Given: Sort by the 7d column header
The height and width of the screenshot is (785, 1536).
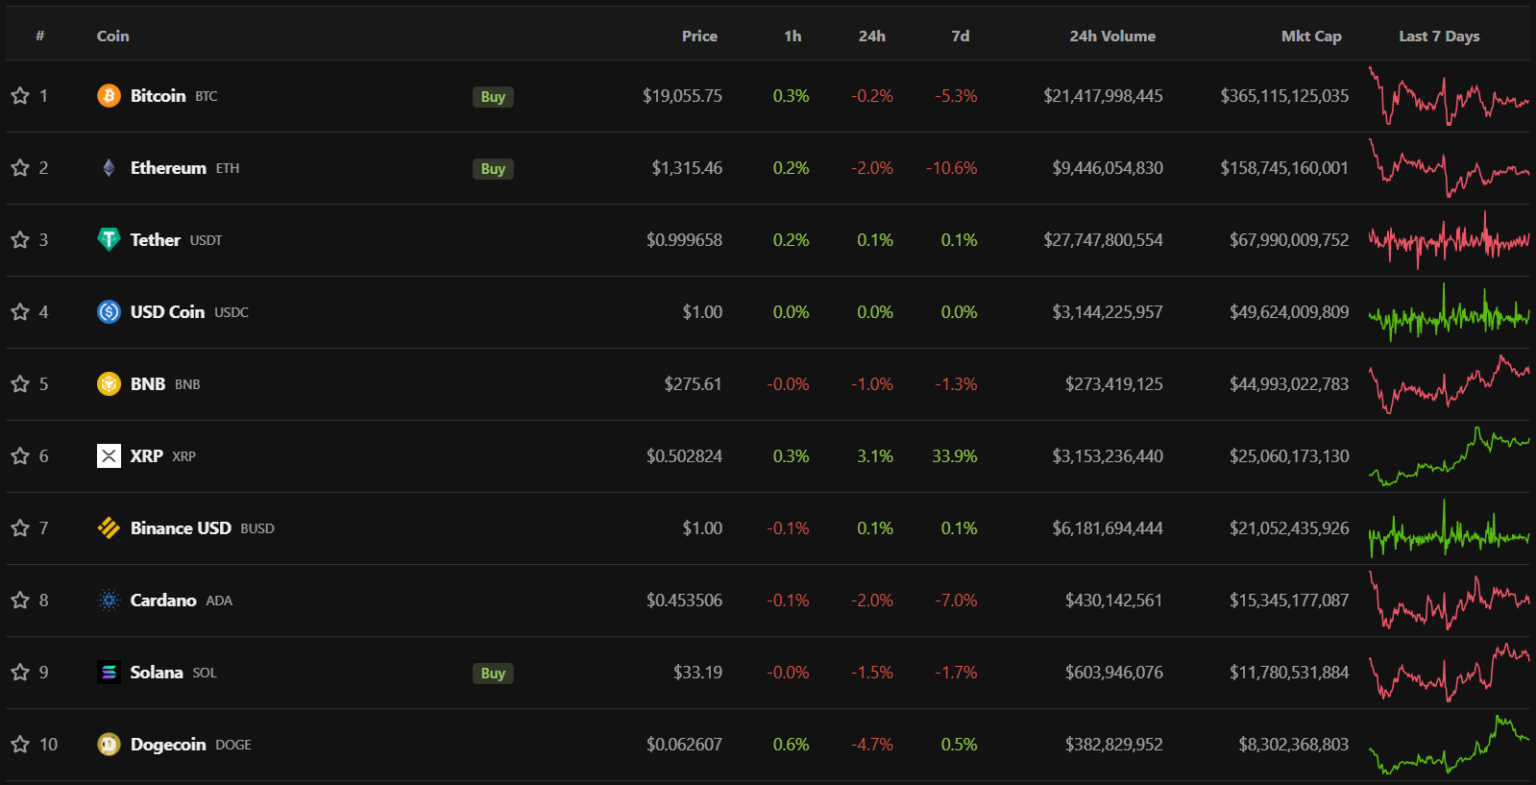Looking at the screenshot, I should (961, 36).
